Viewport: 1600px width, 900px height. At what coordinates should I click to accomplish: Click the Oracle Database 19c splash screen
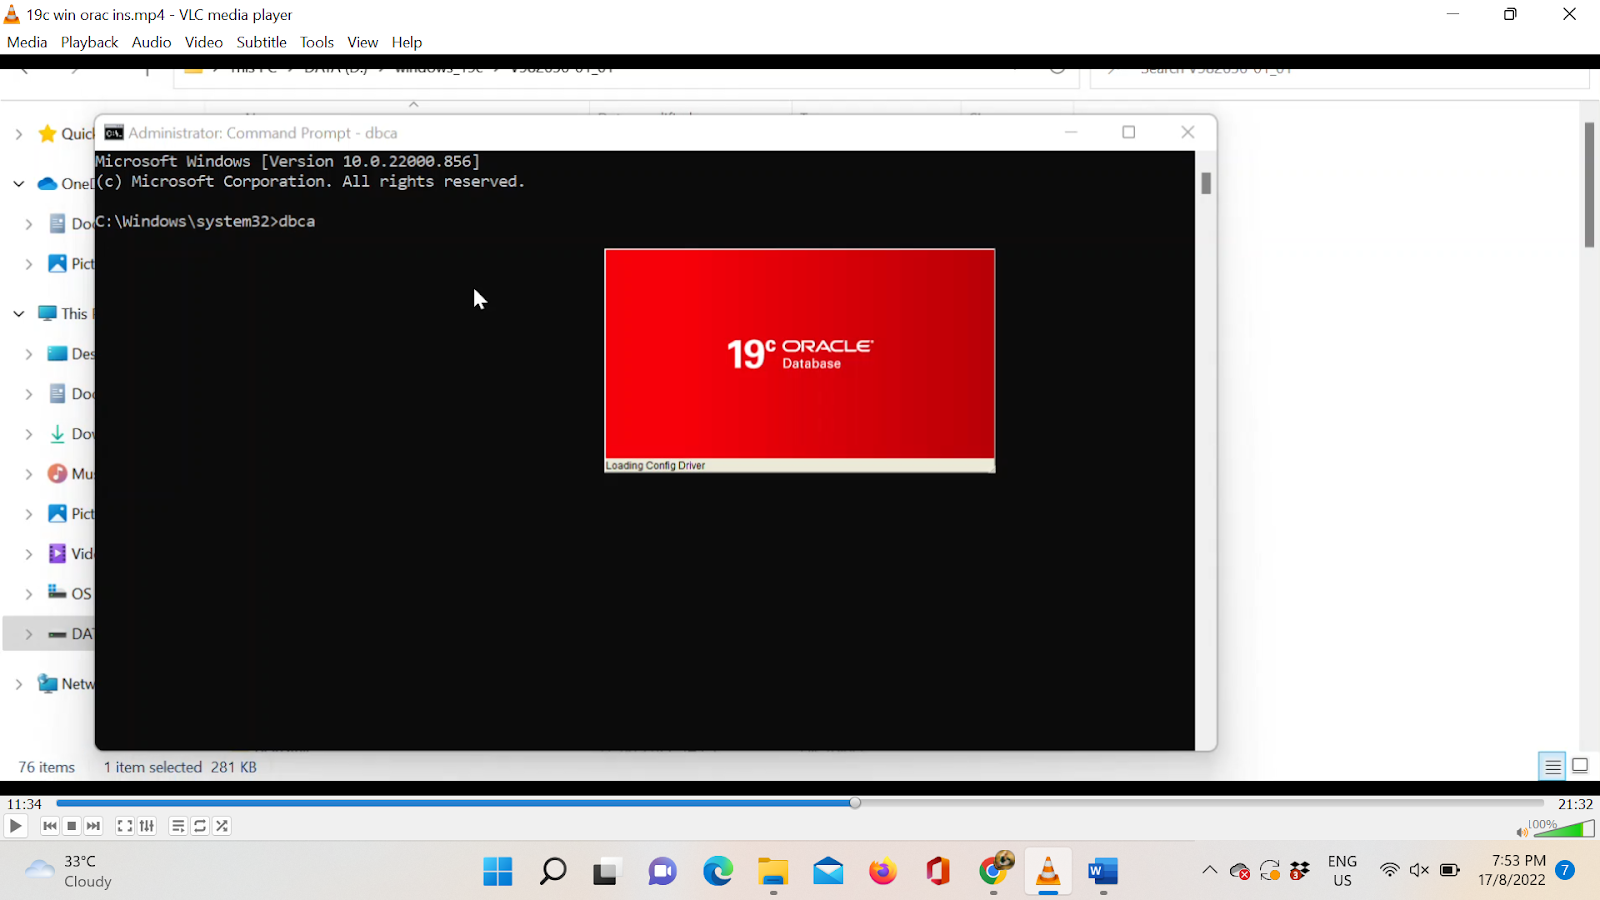coord(800,360)
